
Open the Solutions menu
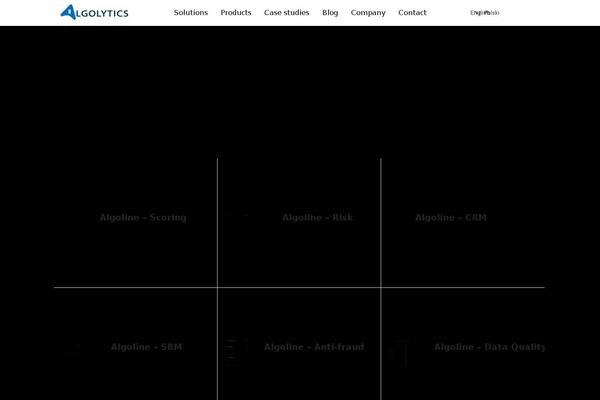[x=191, y=13]
